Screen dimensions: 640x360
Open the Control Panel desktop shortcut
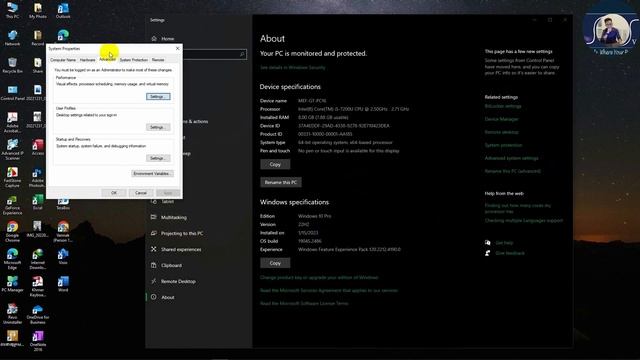click(12, 92)
